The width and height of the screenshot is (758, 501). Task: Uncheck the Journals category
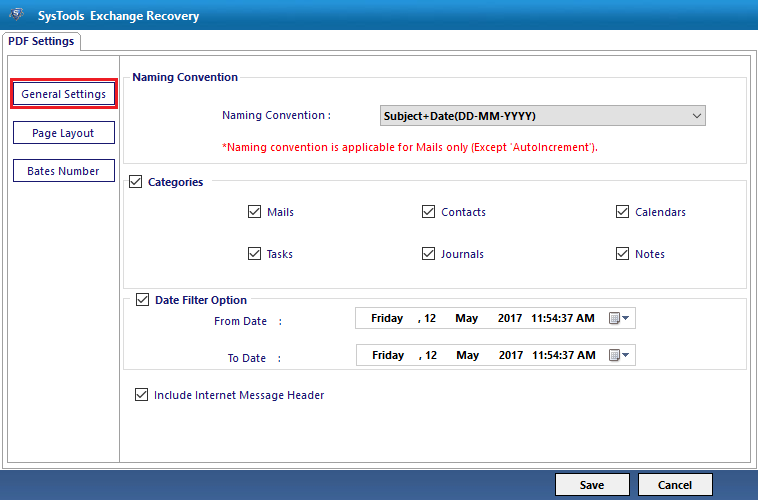(x=428, y=254)
